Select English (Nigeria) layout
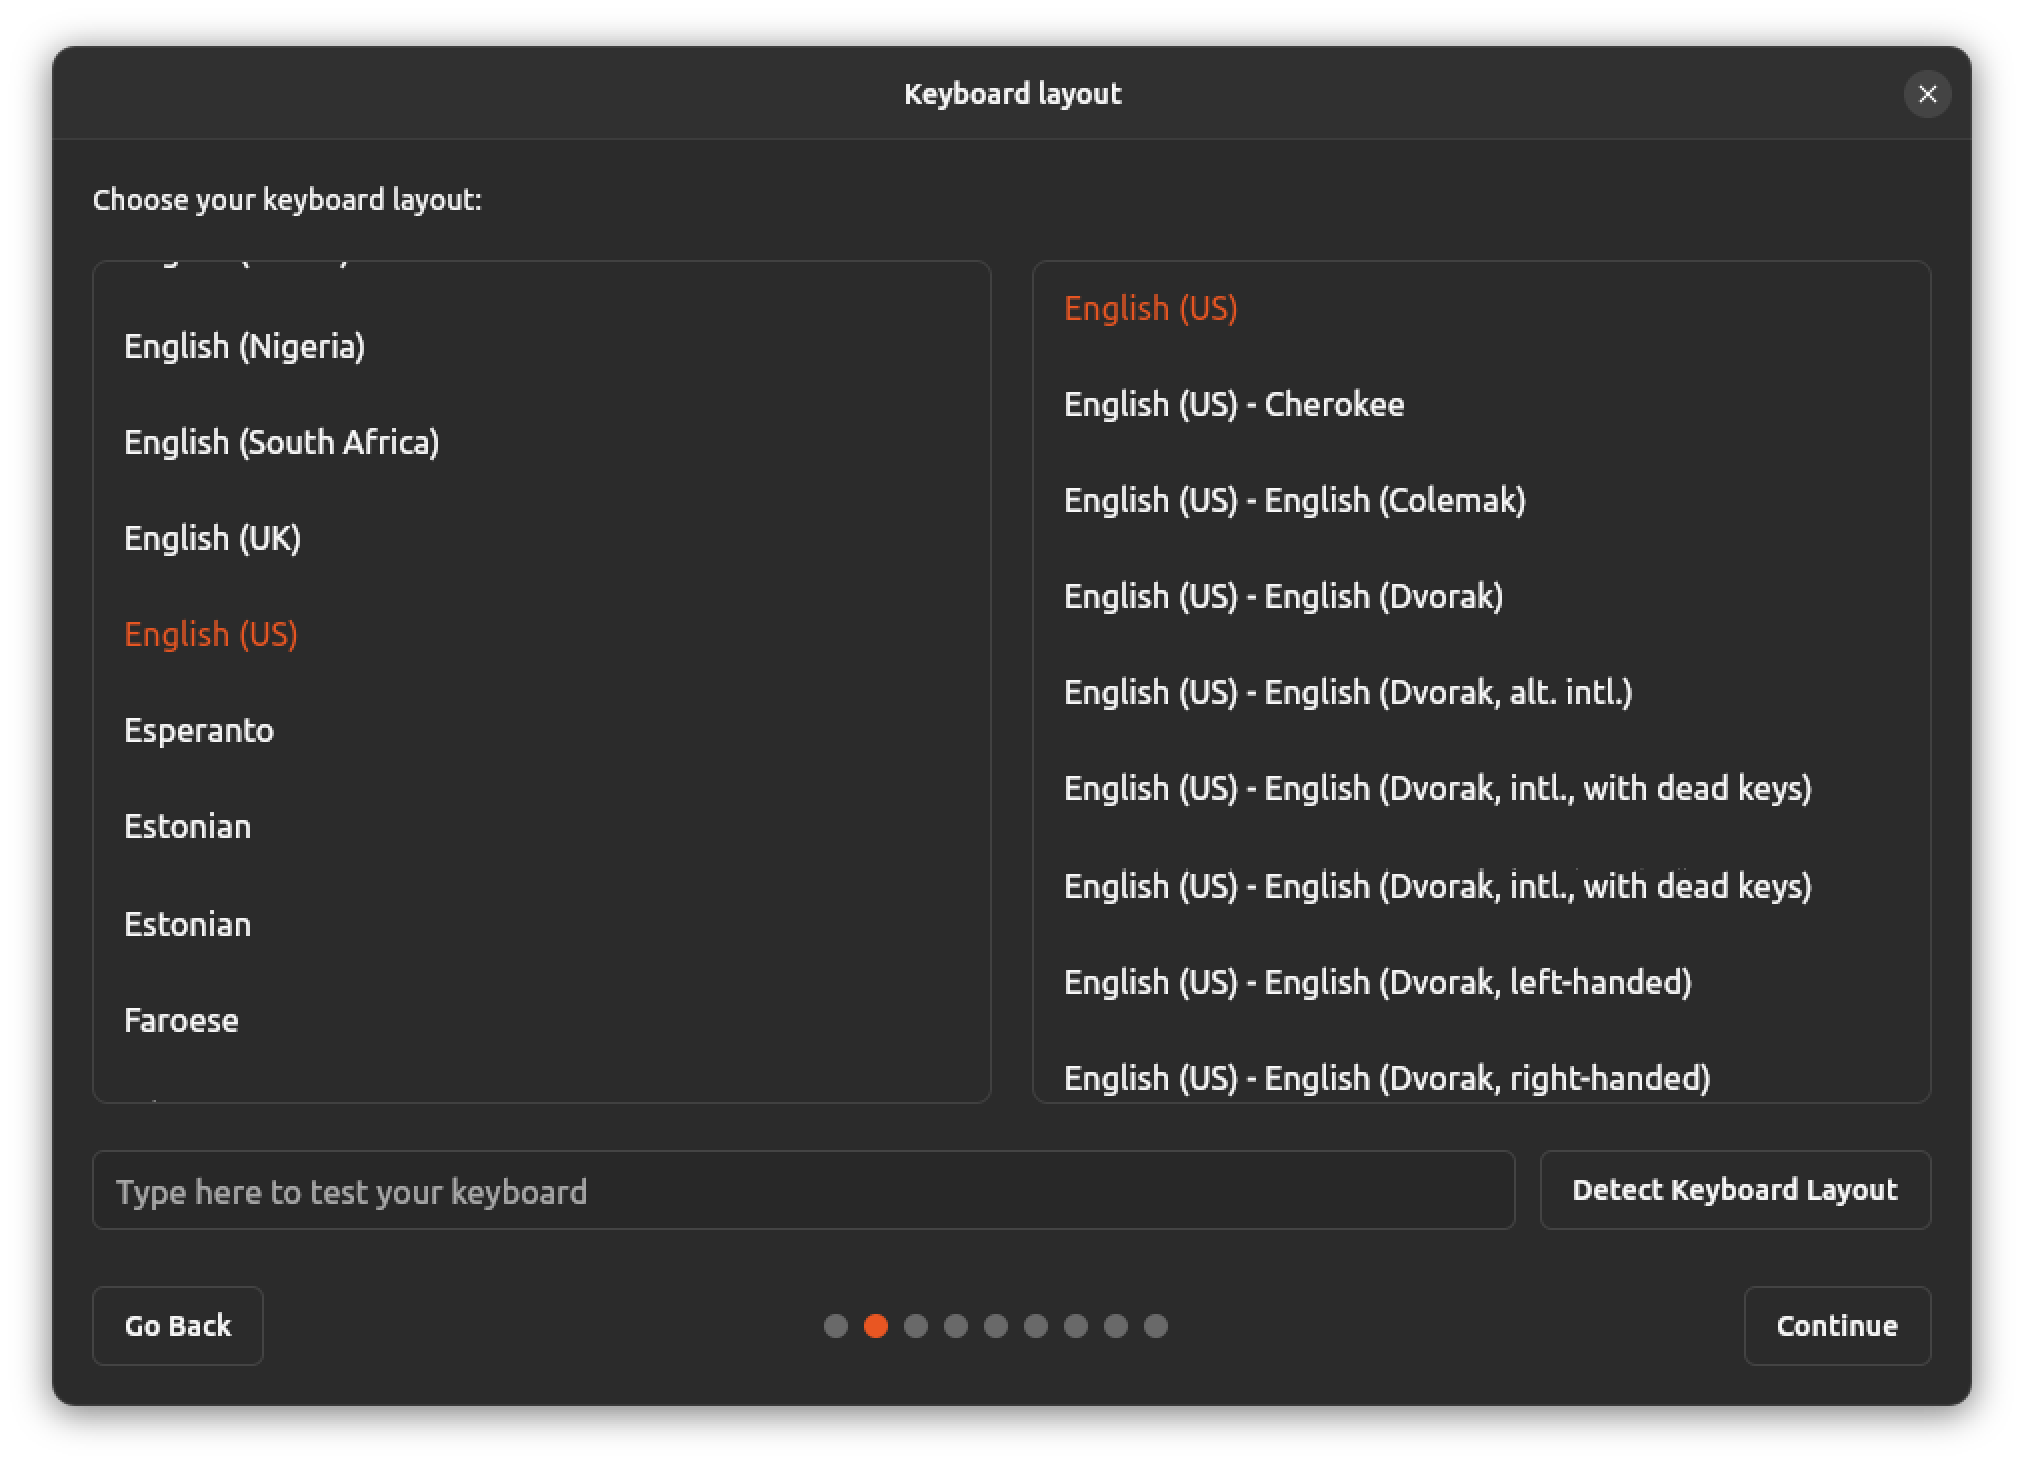Screen dimensions: 2024x1464 tap(244, 347)
